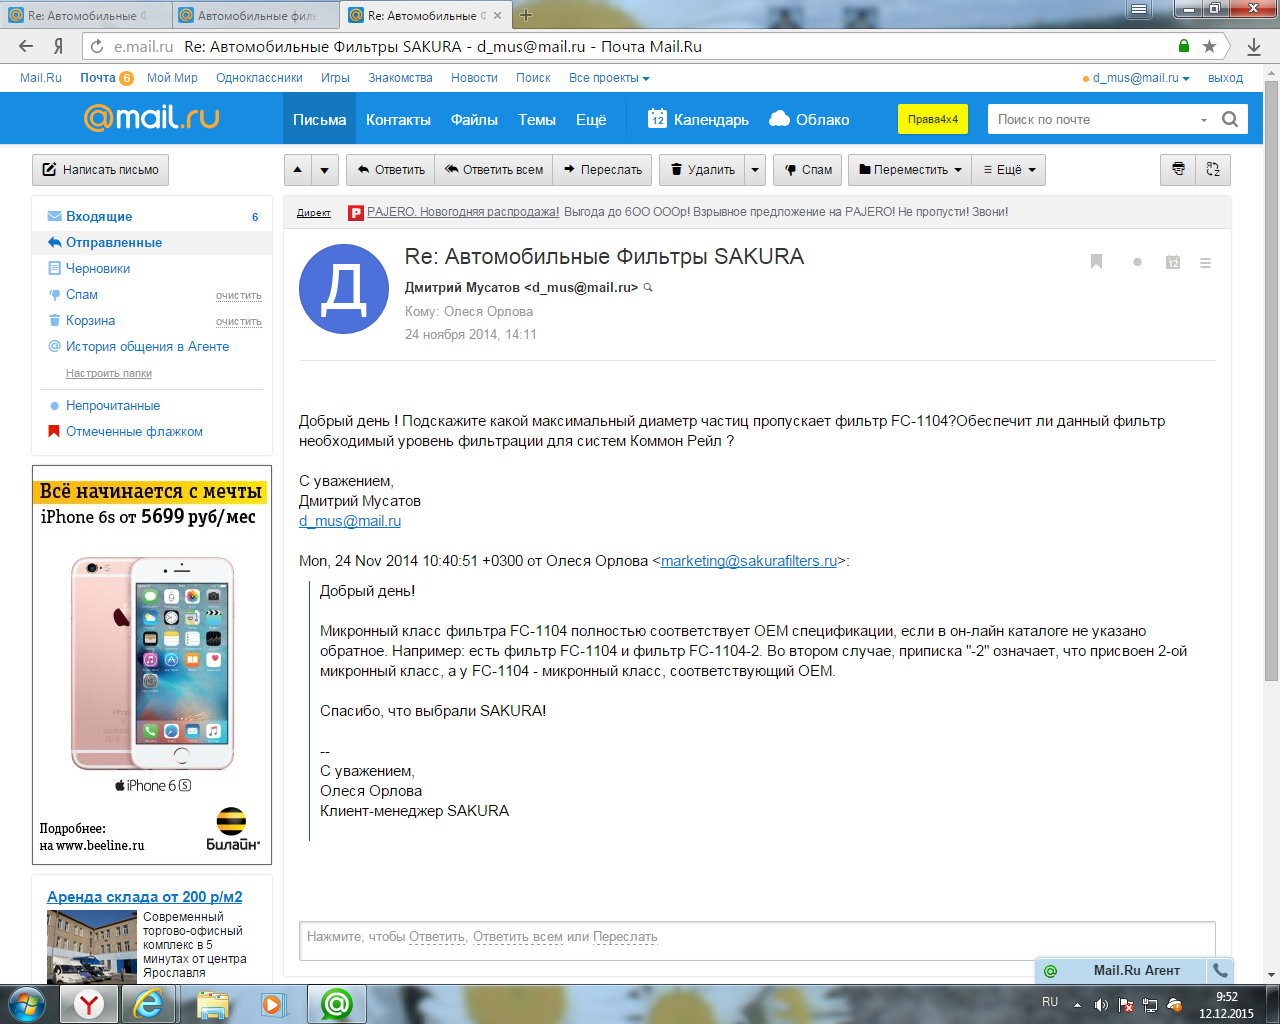The height and width of the screenshot is (1024, 1280).
Task: Click the Настроить папки link
Action: [109, 373]
